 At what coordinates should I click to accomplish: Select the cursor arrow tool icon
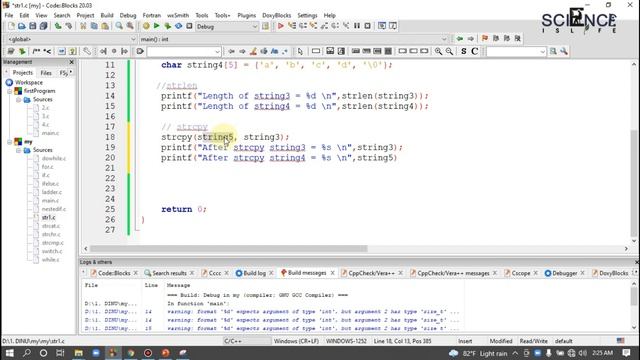tap(300, 51)
